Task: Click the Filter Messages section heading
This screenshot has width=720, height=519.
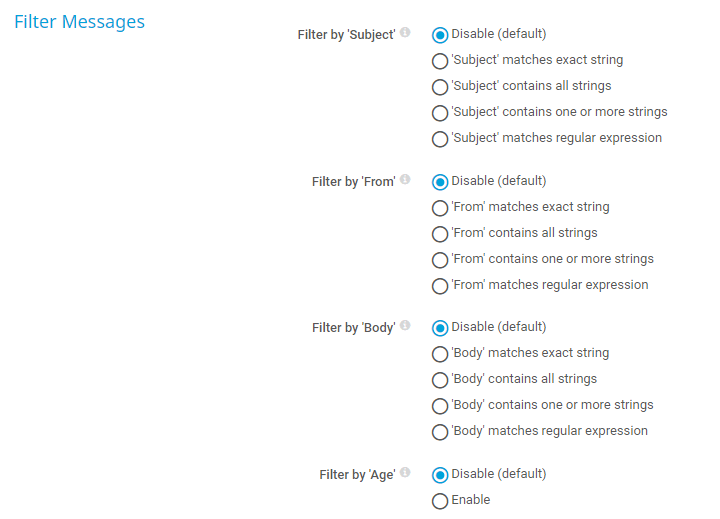Action: coord(79,22)
